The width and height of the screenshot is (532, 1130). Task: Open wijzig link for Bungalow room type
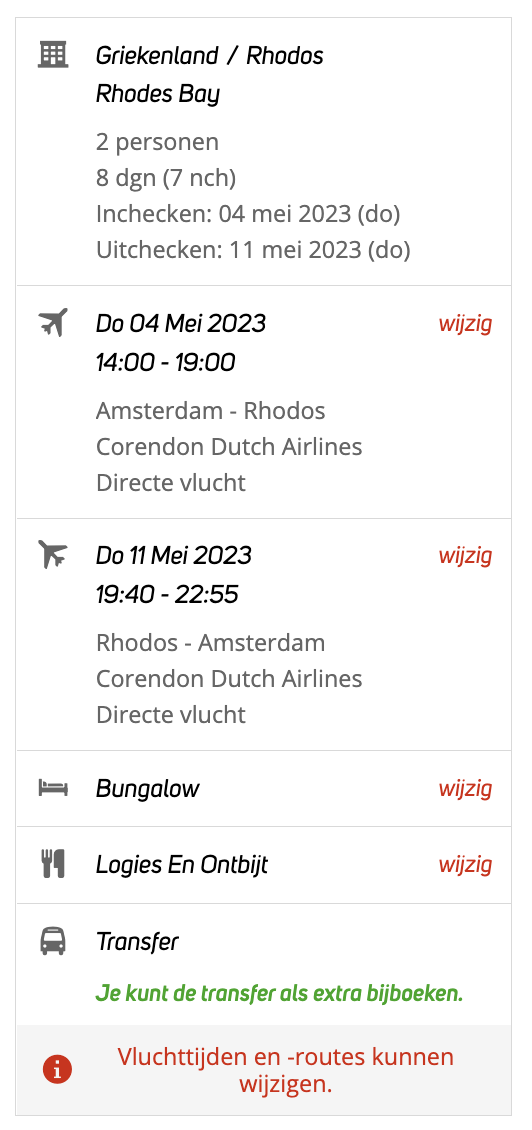[x=465, y=788]
